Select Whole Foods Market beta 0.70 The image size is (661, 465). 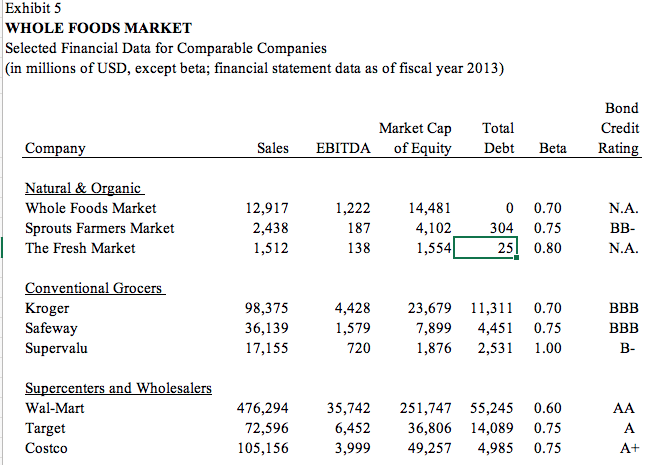coord(548,208)
